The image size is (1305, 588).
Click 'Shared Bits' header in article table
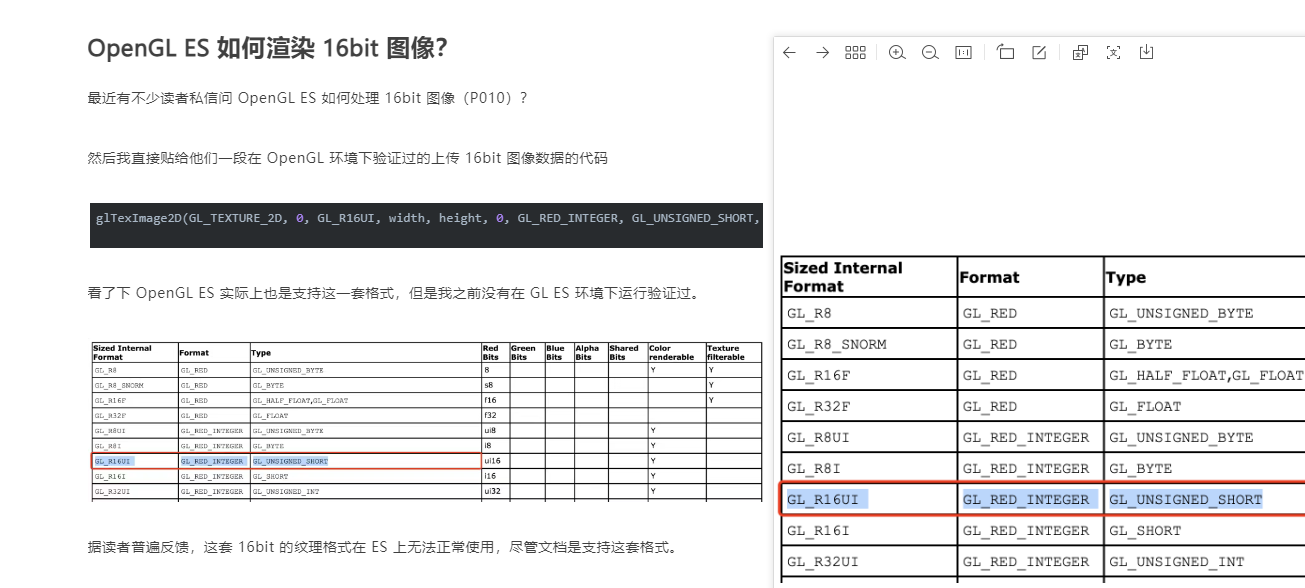627,352
